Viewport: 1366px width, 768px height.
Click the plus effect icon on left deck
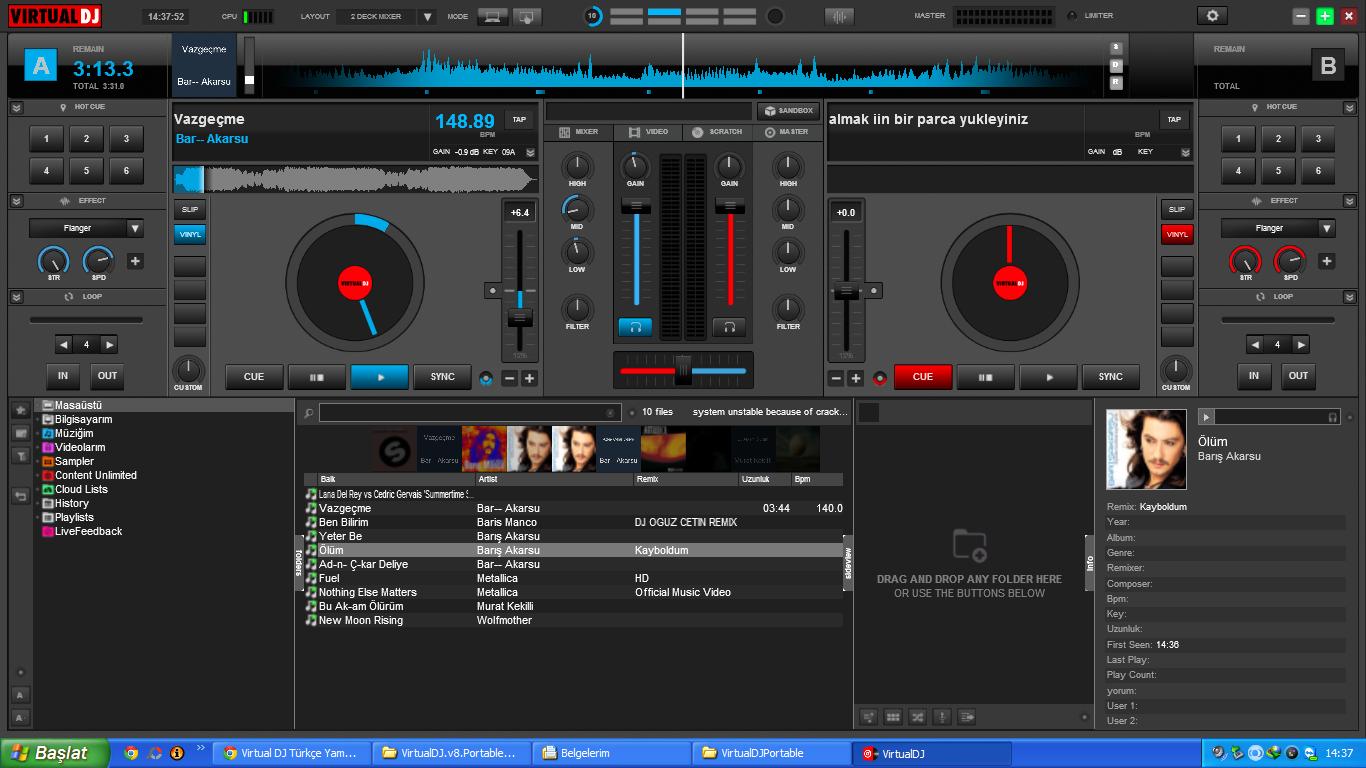click(x=135, y=262)
